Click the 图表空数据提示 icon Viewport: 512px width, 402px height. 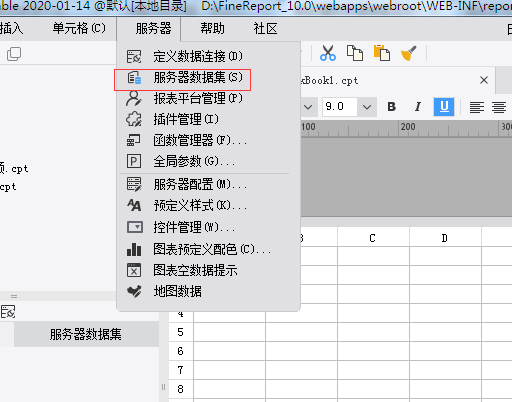point(134,270)
